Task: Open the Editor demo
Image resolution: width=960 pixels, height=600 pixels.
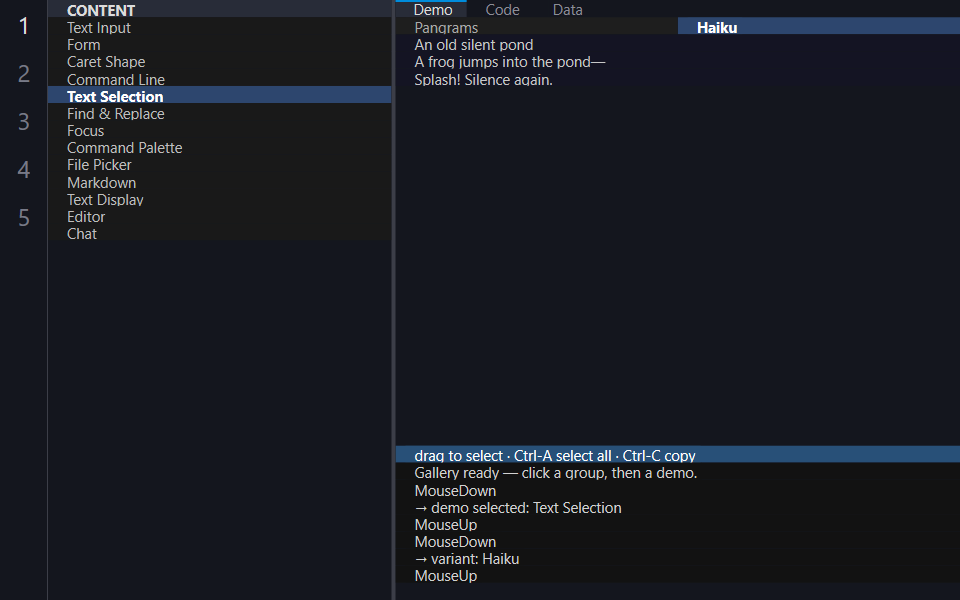Action: pos(219,217)
